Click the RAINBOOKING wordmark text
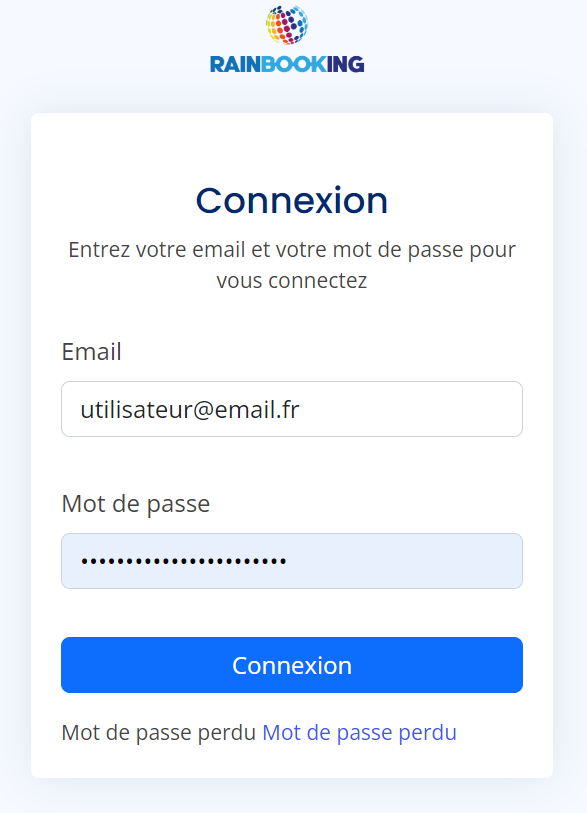587x813 pixels. point(287,64)
